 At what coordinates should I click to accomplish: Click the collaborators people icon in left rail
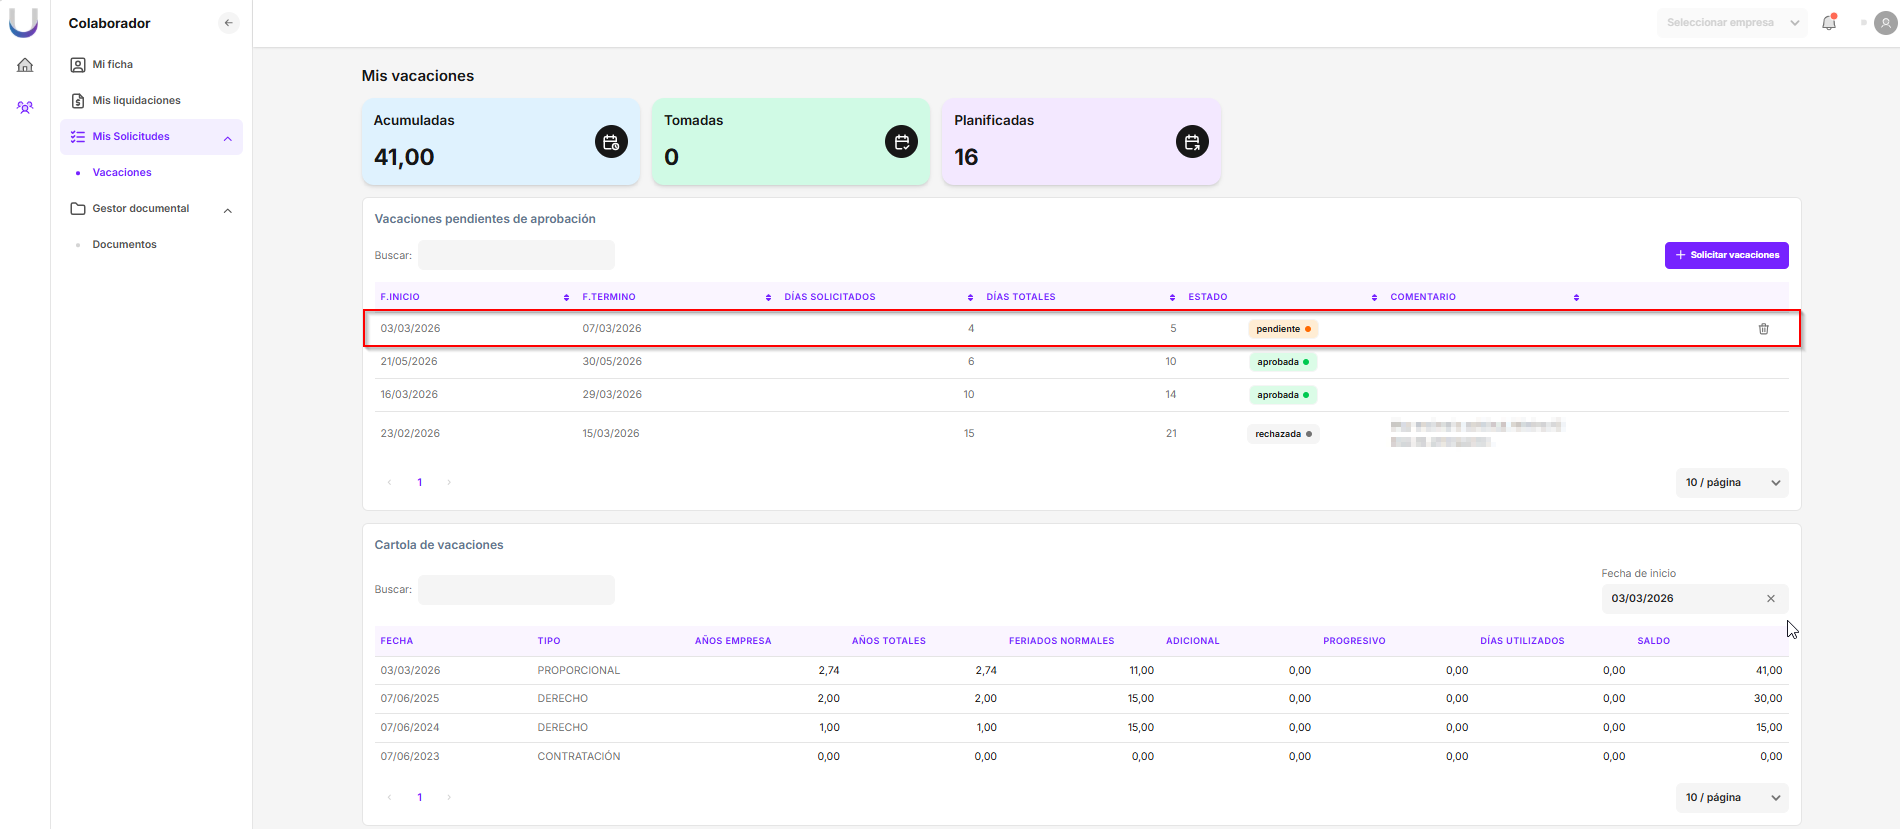point(25,107)
